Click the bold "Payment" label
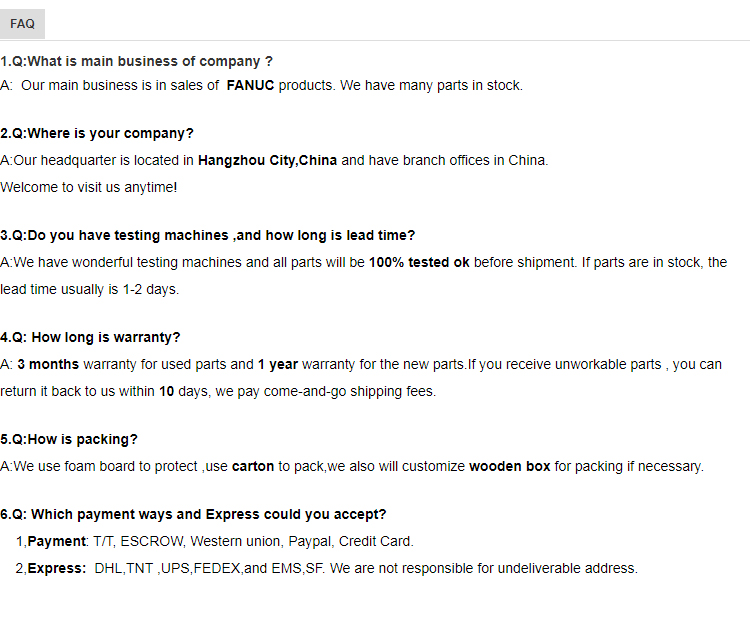Image resolution: width=750 pixels, height=625 pixels. click(x=57, y=541)
